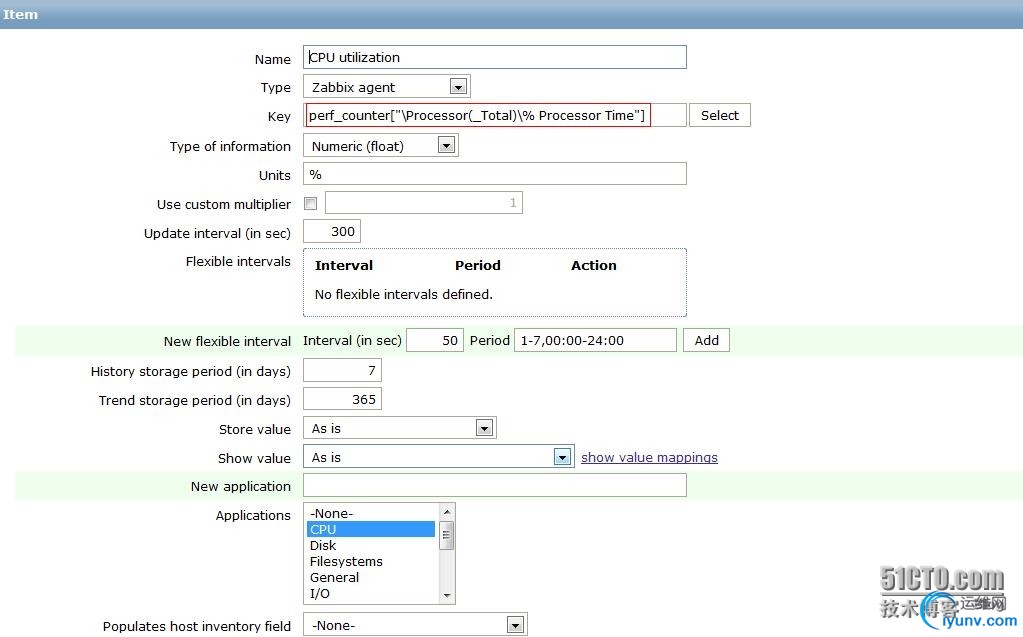Click the Key field with perf_counter
Screen dimensions: 1023x637
[495, 116]
